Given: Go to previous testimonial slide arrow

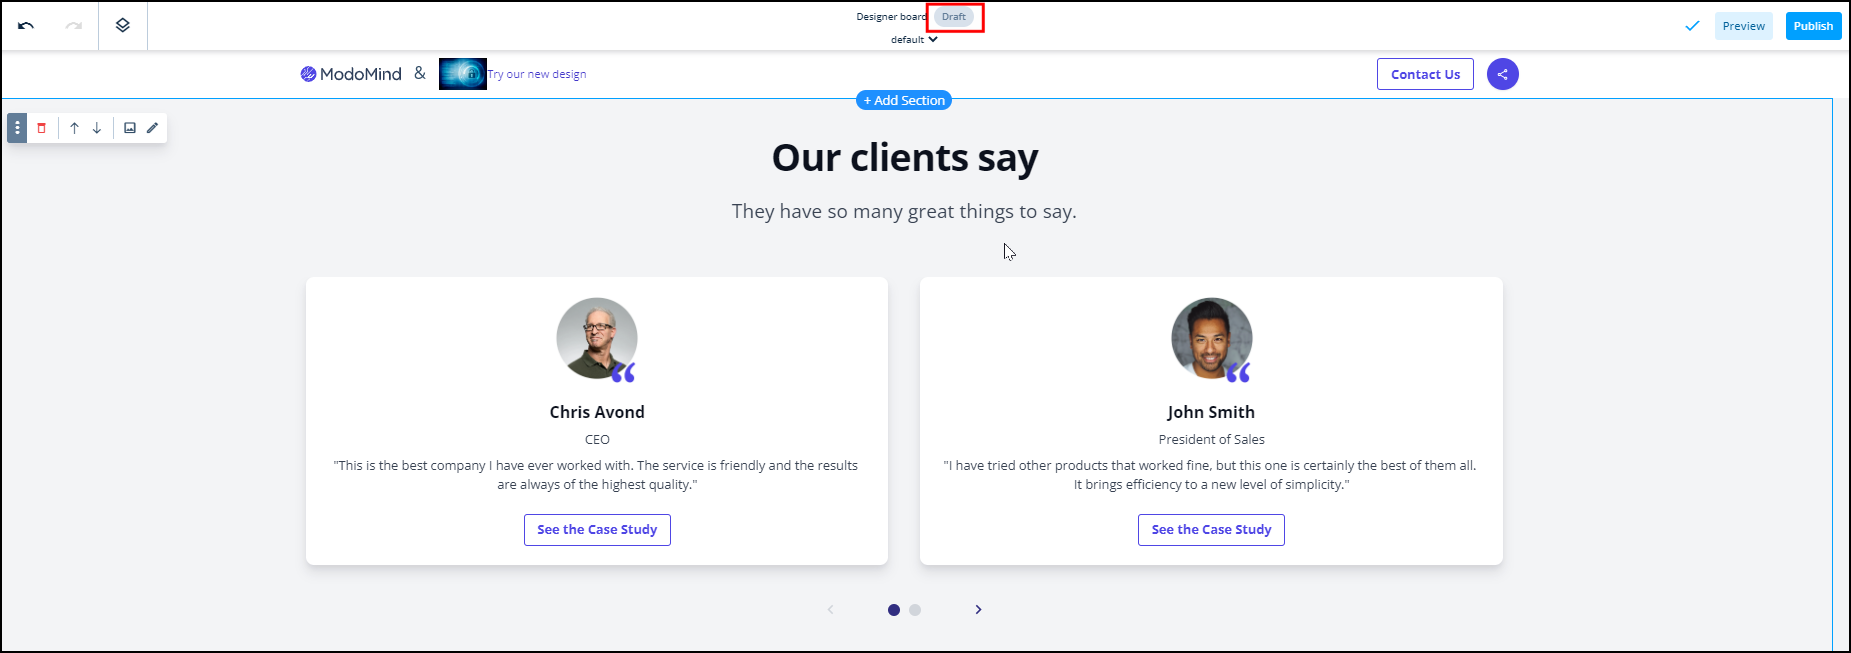Looking at the screenshot, I should pyautogui.click(x=830, y=610).
